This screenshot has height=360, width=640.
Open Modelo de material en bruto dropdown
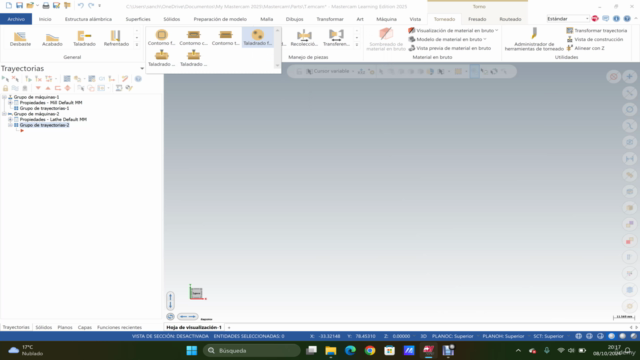coord(447,39)
